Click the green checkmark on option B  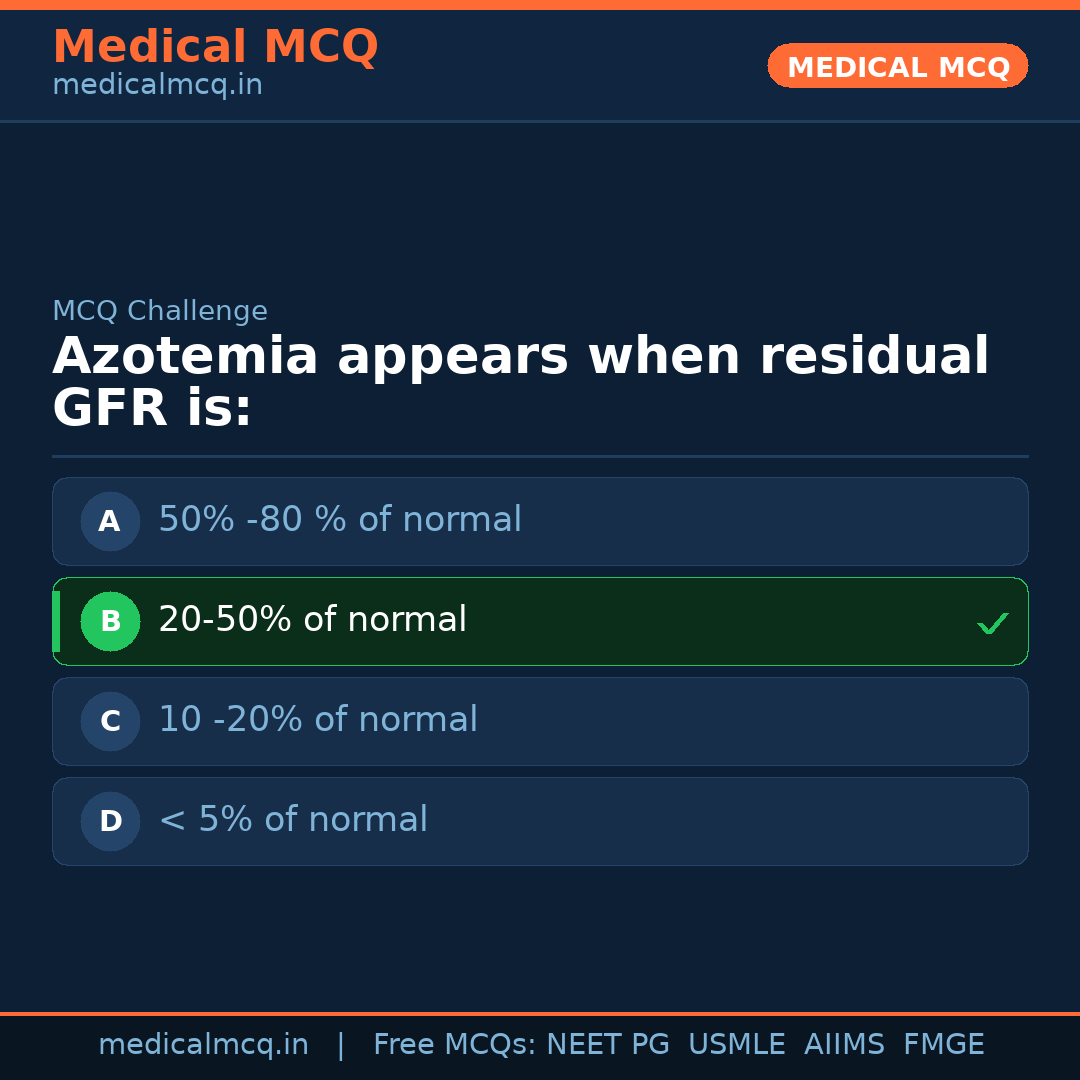tap(992, 623)
